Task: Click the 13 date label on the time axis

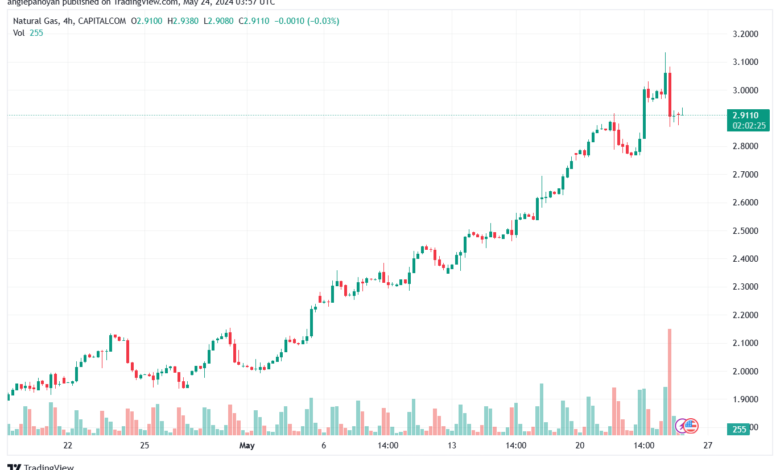Action: point(452,445)
